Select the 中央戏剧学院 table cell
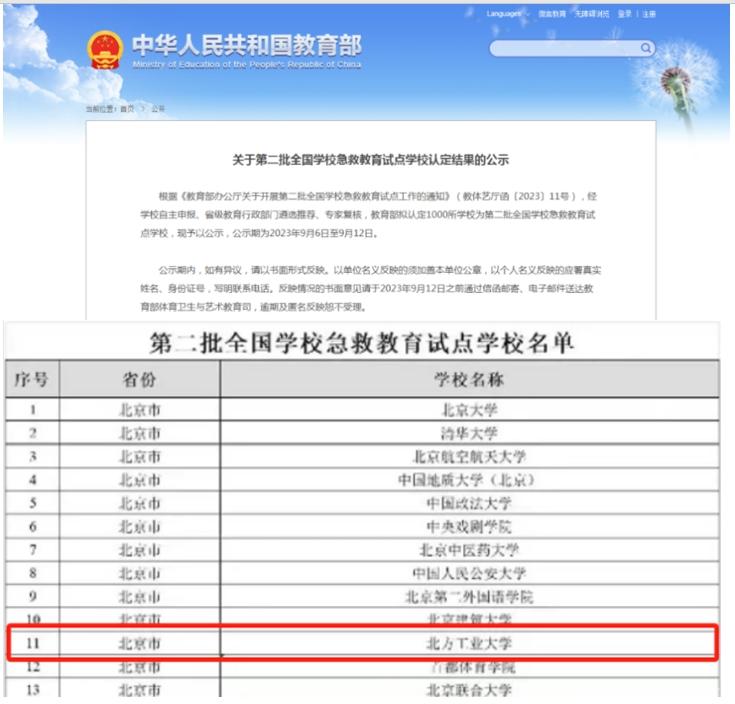735x704 pixels. click(469, 526)
